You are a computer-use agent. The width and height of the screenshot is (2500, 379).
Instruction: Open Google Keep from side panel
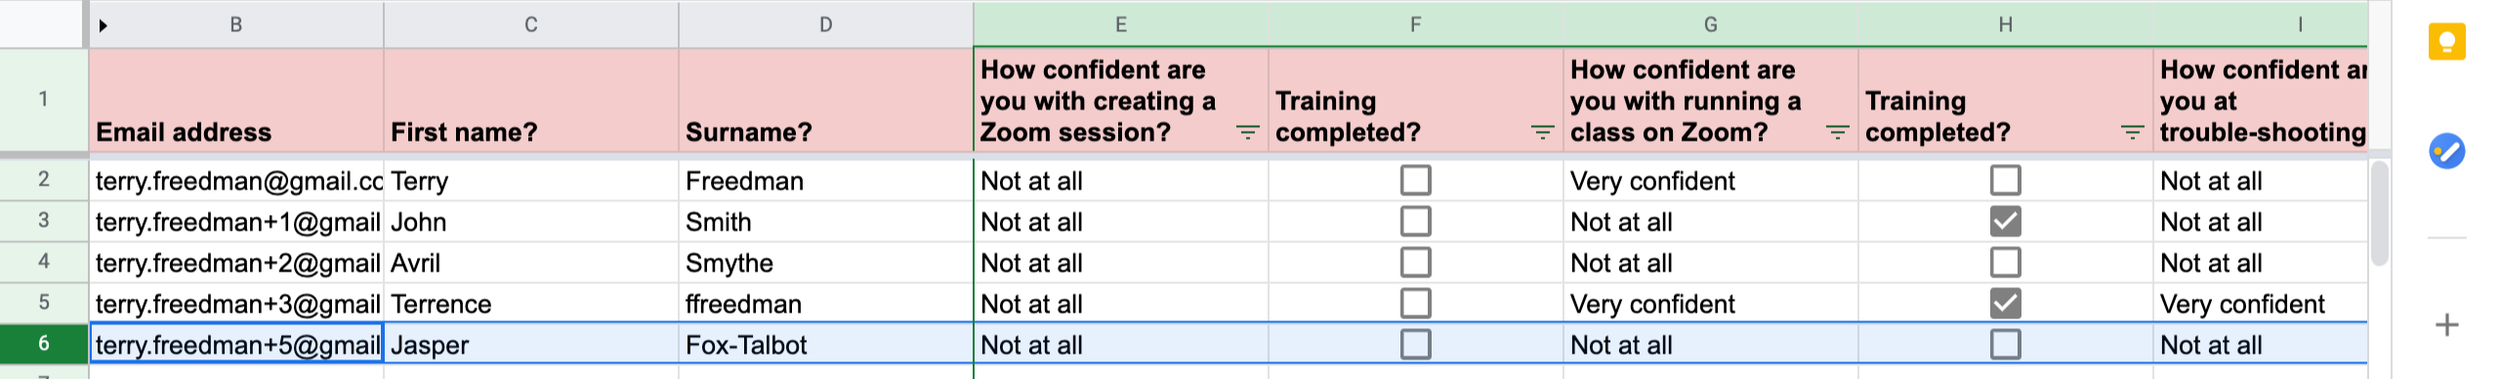click(x=2447, y=42)
